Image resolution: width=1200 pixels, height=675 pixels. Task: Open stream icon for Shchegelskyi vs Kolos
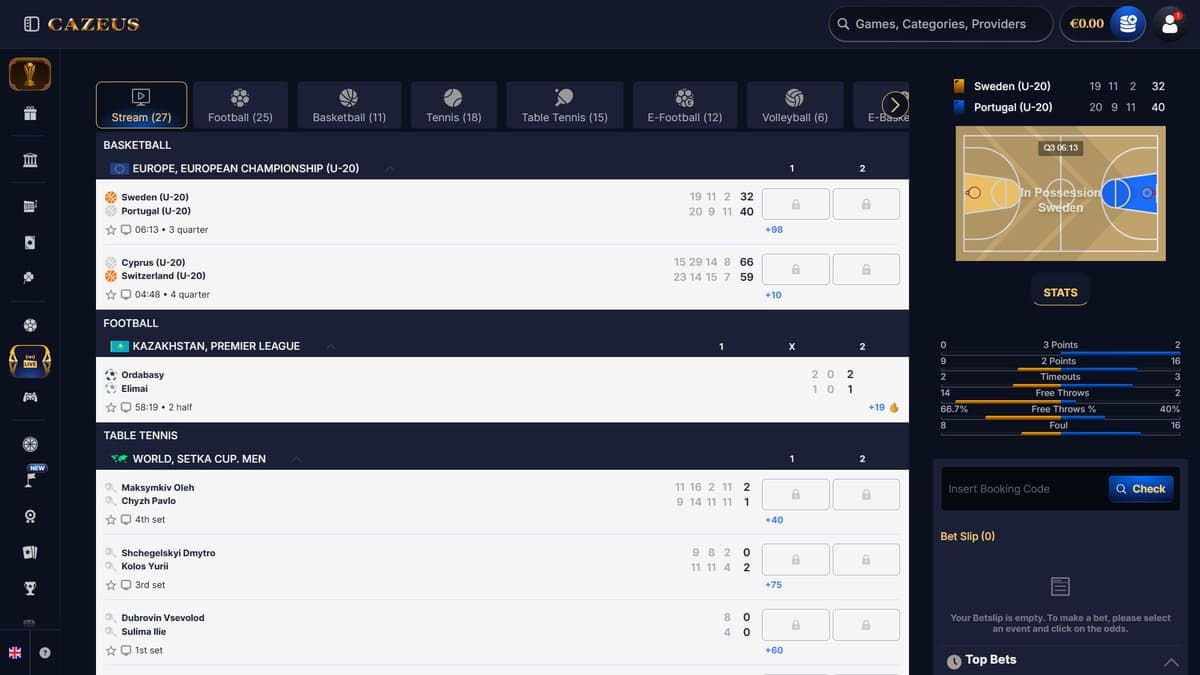click(126, 585)
